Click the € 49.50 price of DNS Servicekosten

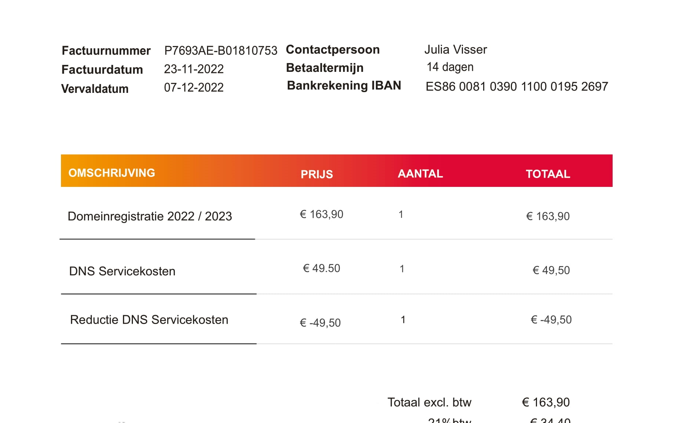tap(321, 269)
